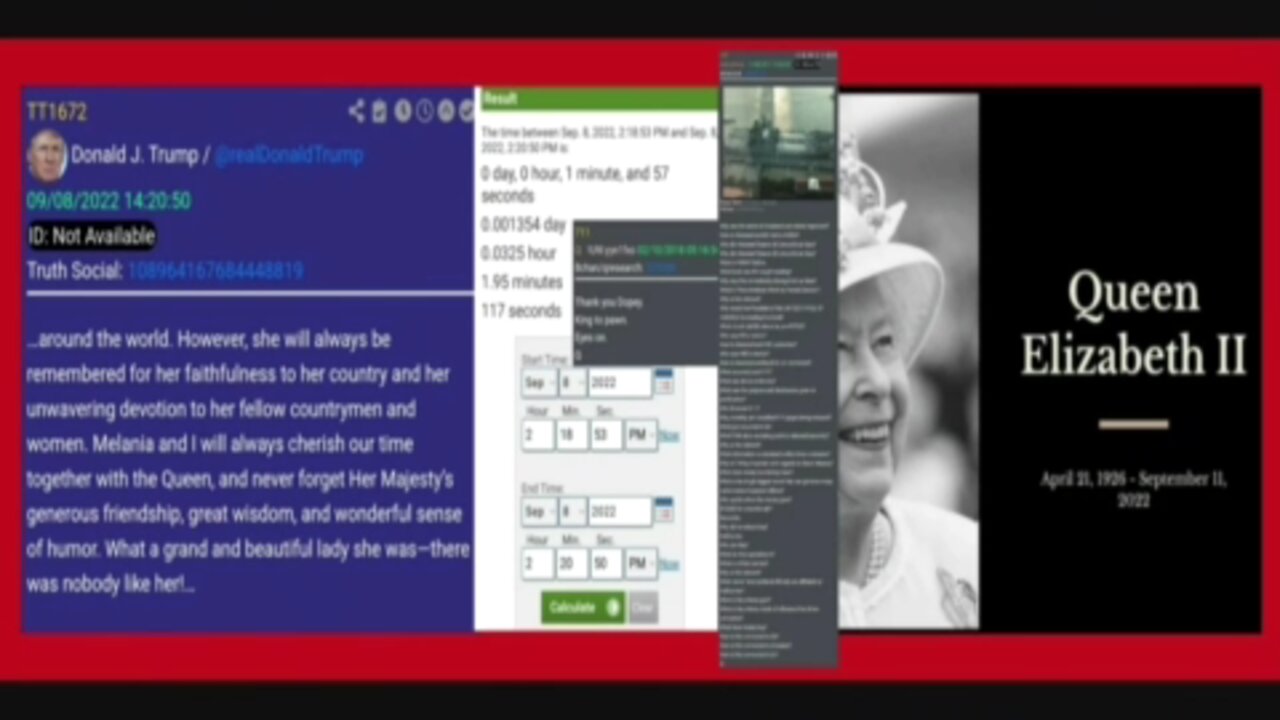The height and width of the screenshot is (720, 1280).
Task: Click the round icon right of the clock
Action: point(446,111)
